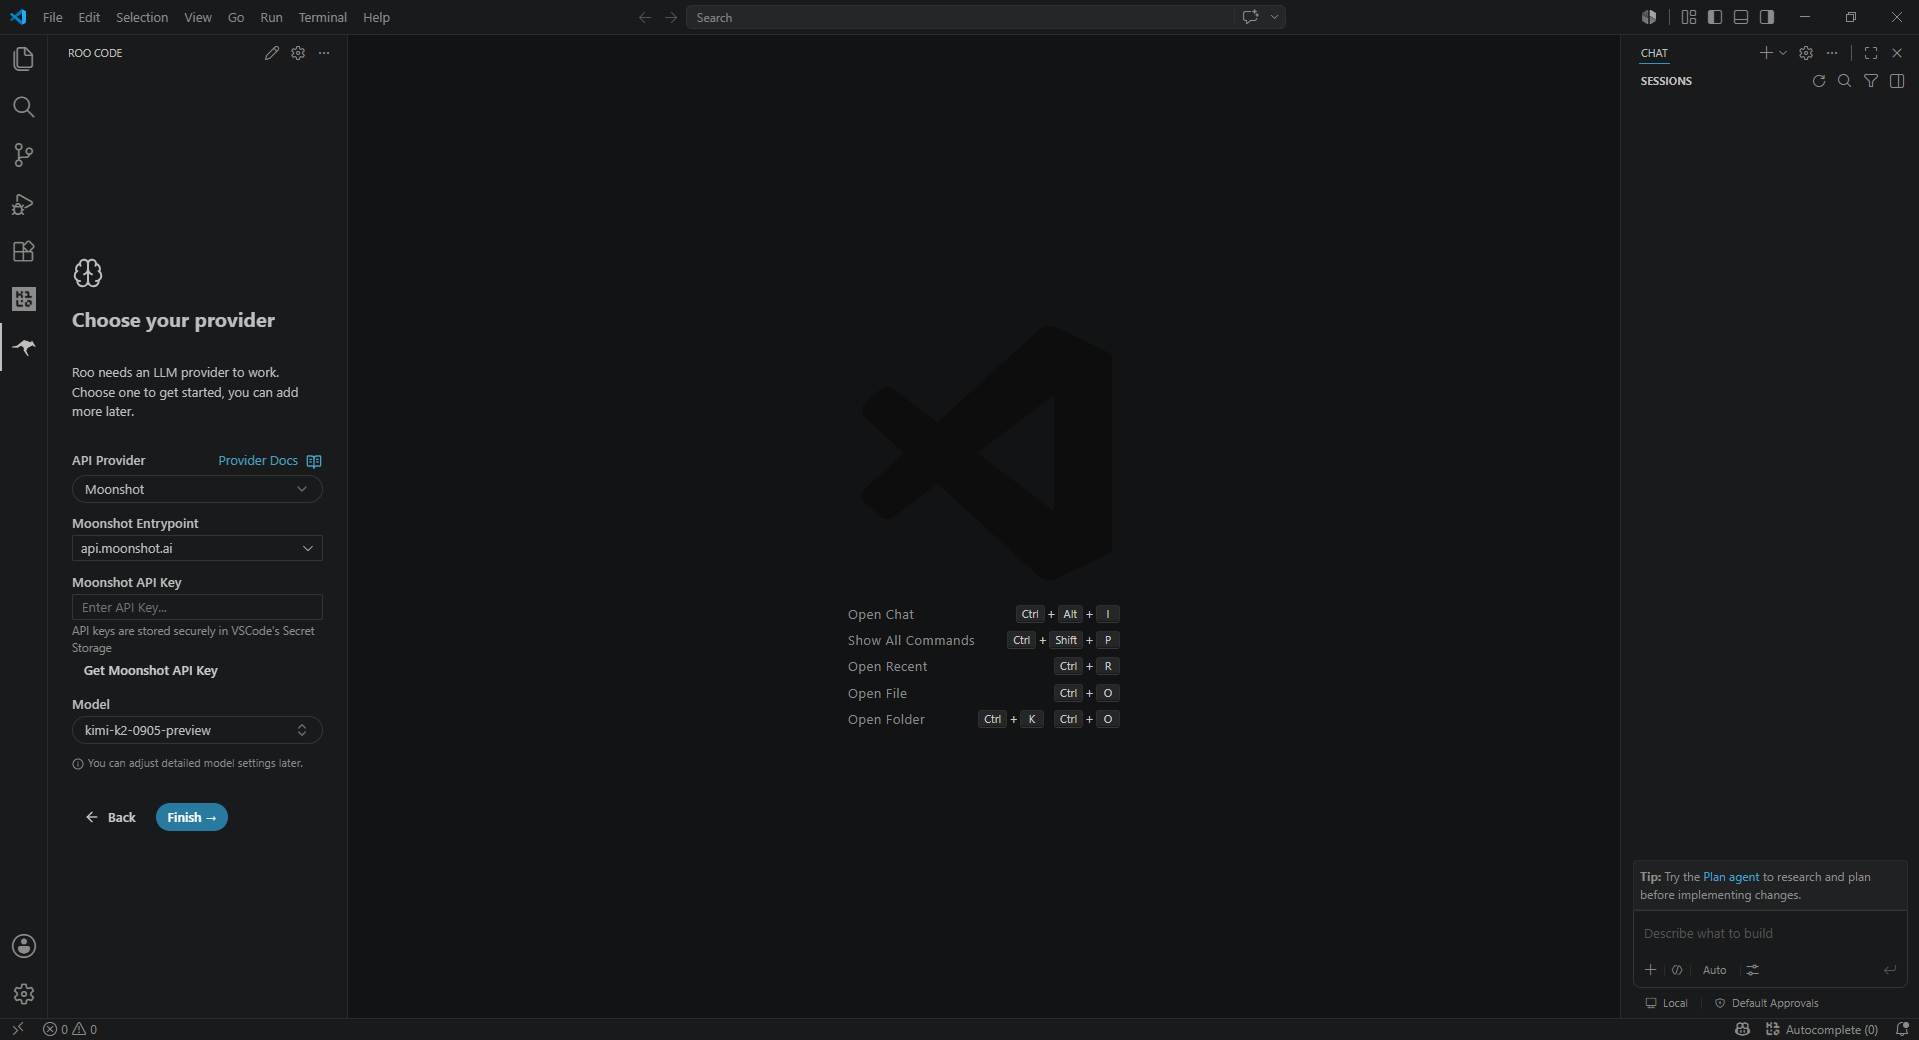Open command center chat dropdown chevron
This screenshot has width=1919, height=1040.
[x=1274, y=17]
